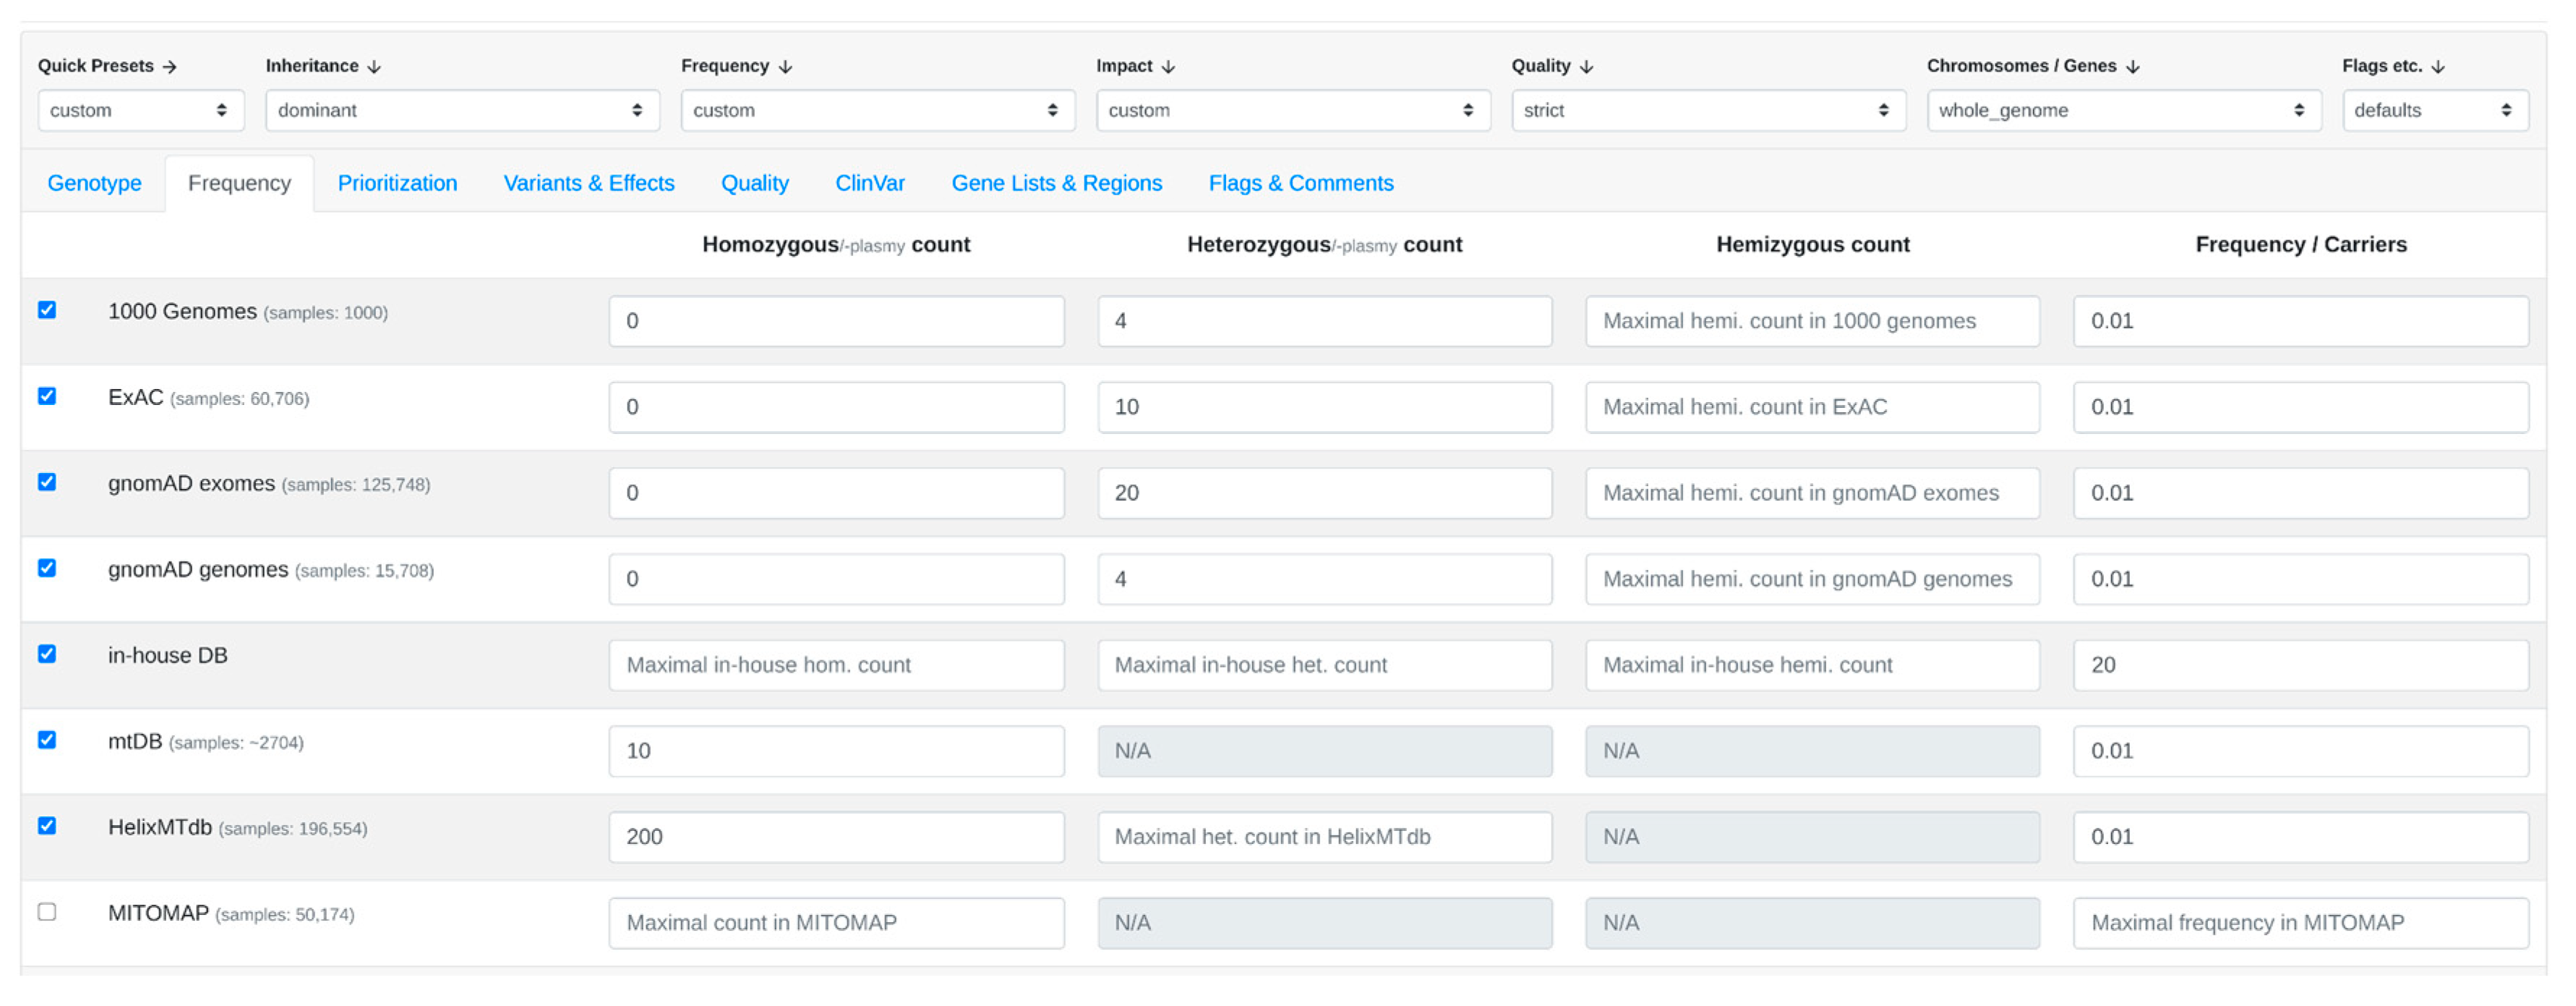This screenshot has height=1006, width=2576.
Task: Open the Flags & Comments tab
Action: coord(1300,183)
